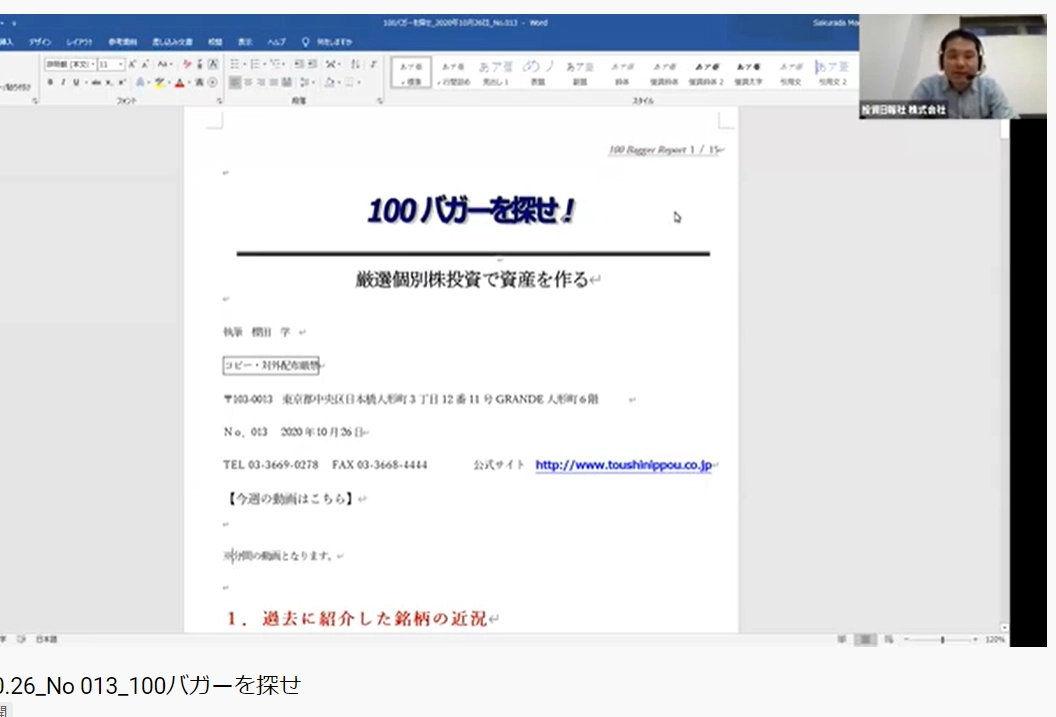This screenshot has width=1056, height=717.
Task: Apply the text highlight color
Action: pyautogui.click(x=159, y=83)
